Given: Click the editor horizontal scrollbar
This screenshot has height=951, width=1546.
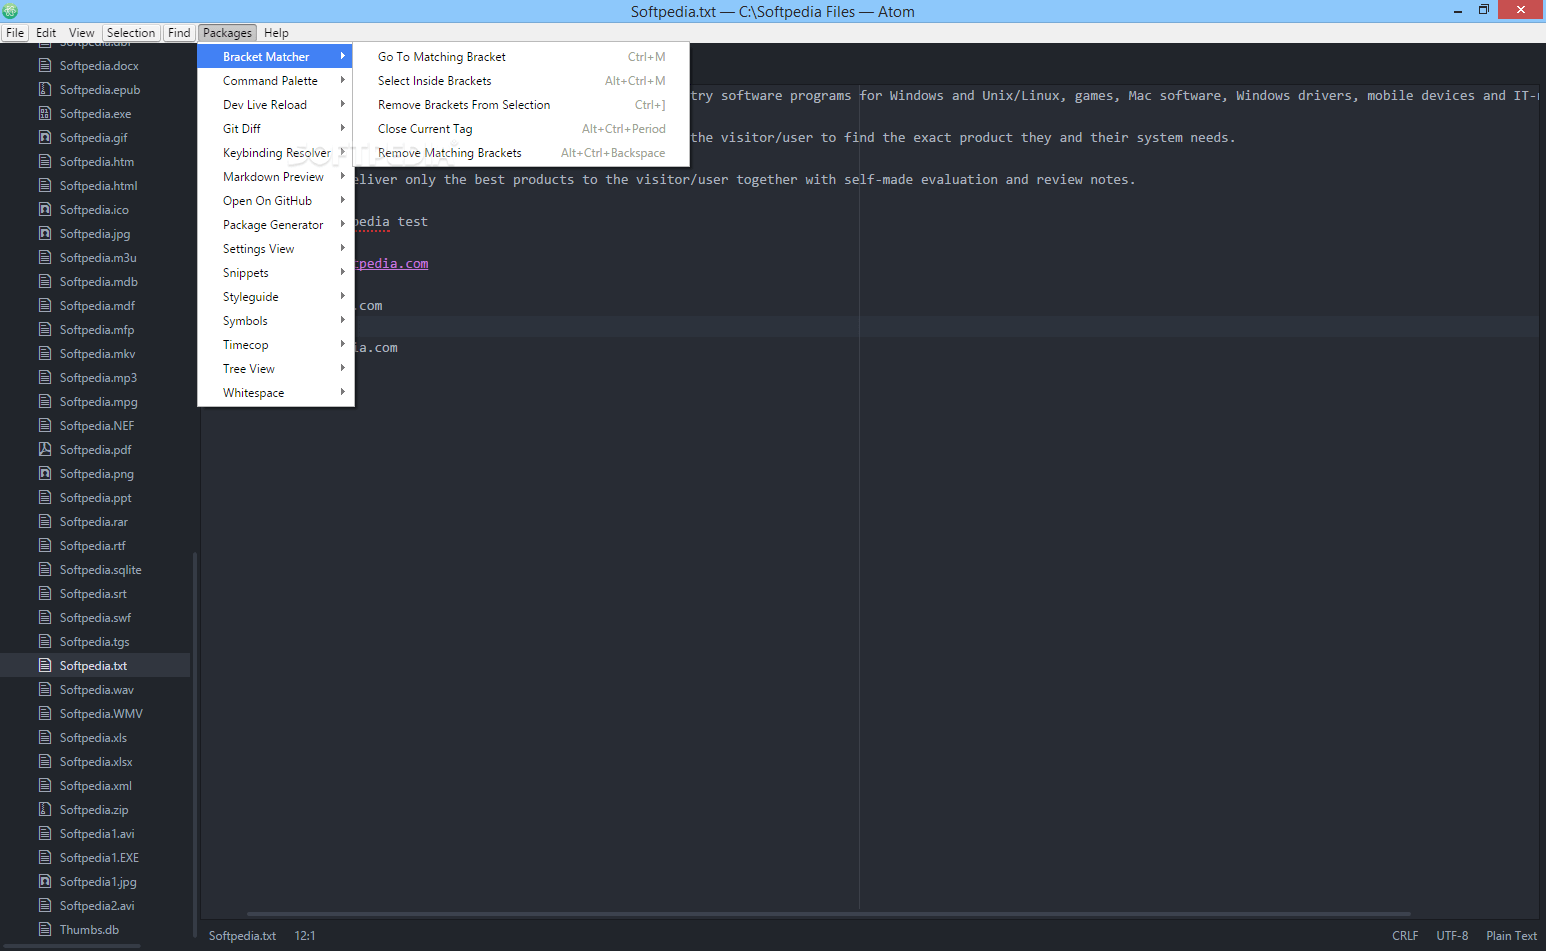Looking at the screenshot, I should pyautogui.click(x=828, y=914).
